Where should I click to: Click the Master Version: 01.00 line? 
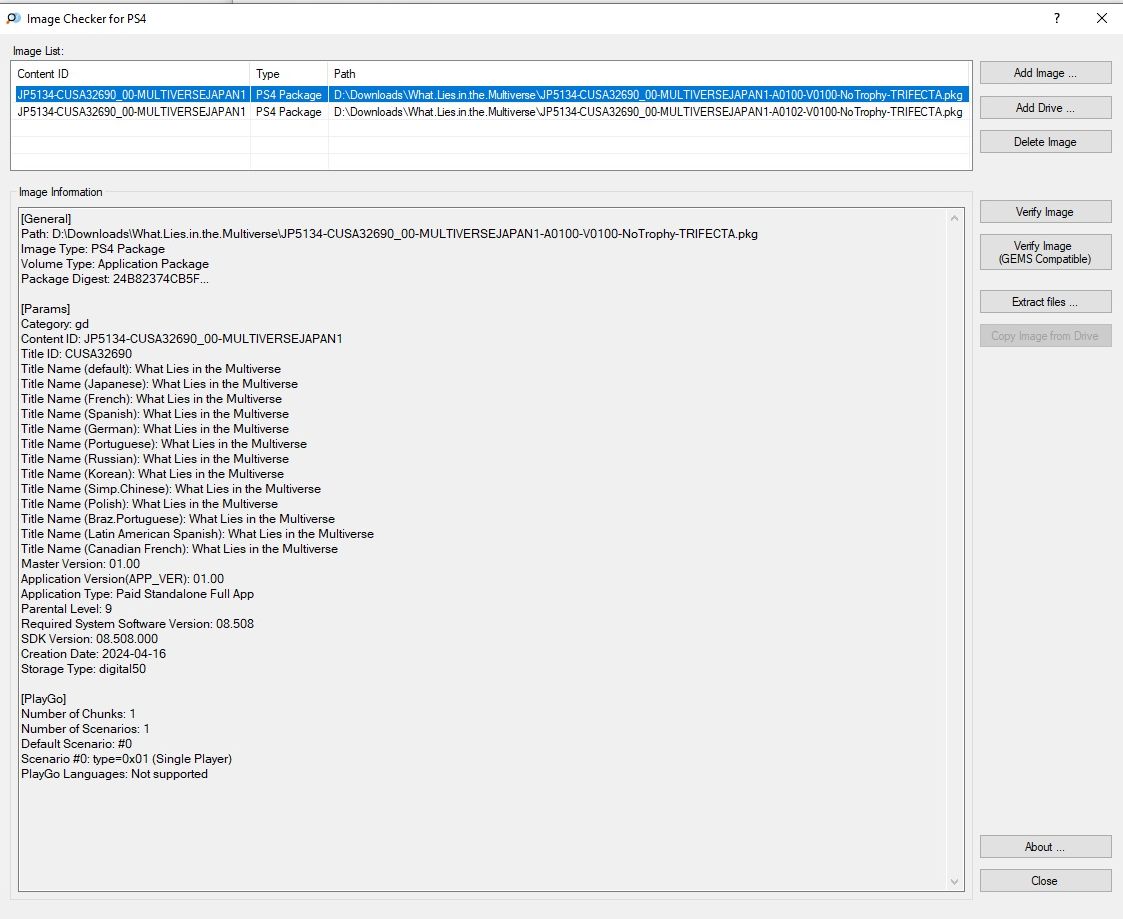click(x=80, y=564)
